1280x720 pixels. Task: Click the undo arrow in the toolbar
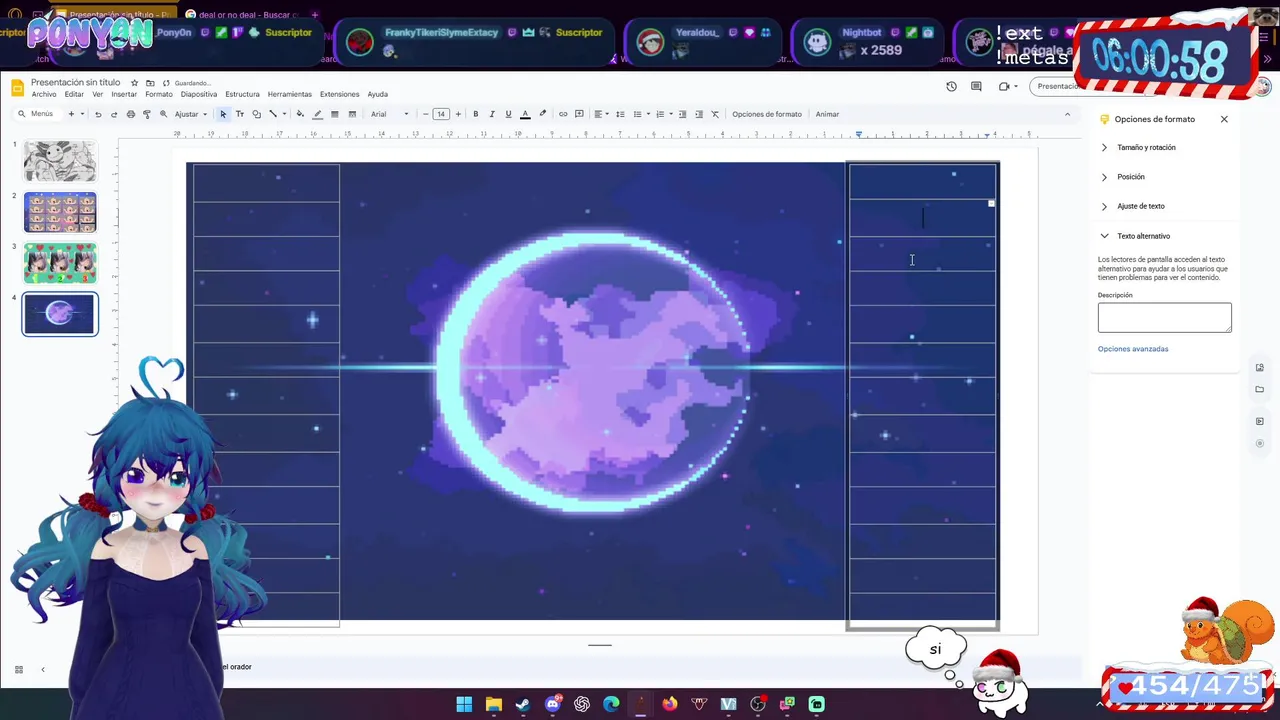98,114
